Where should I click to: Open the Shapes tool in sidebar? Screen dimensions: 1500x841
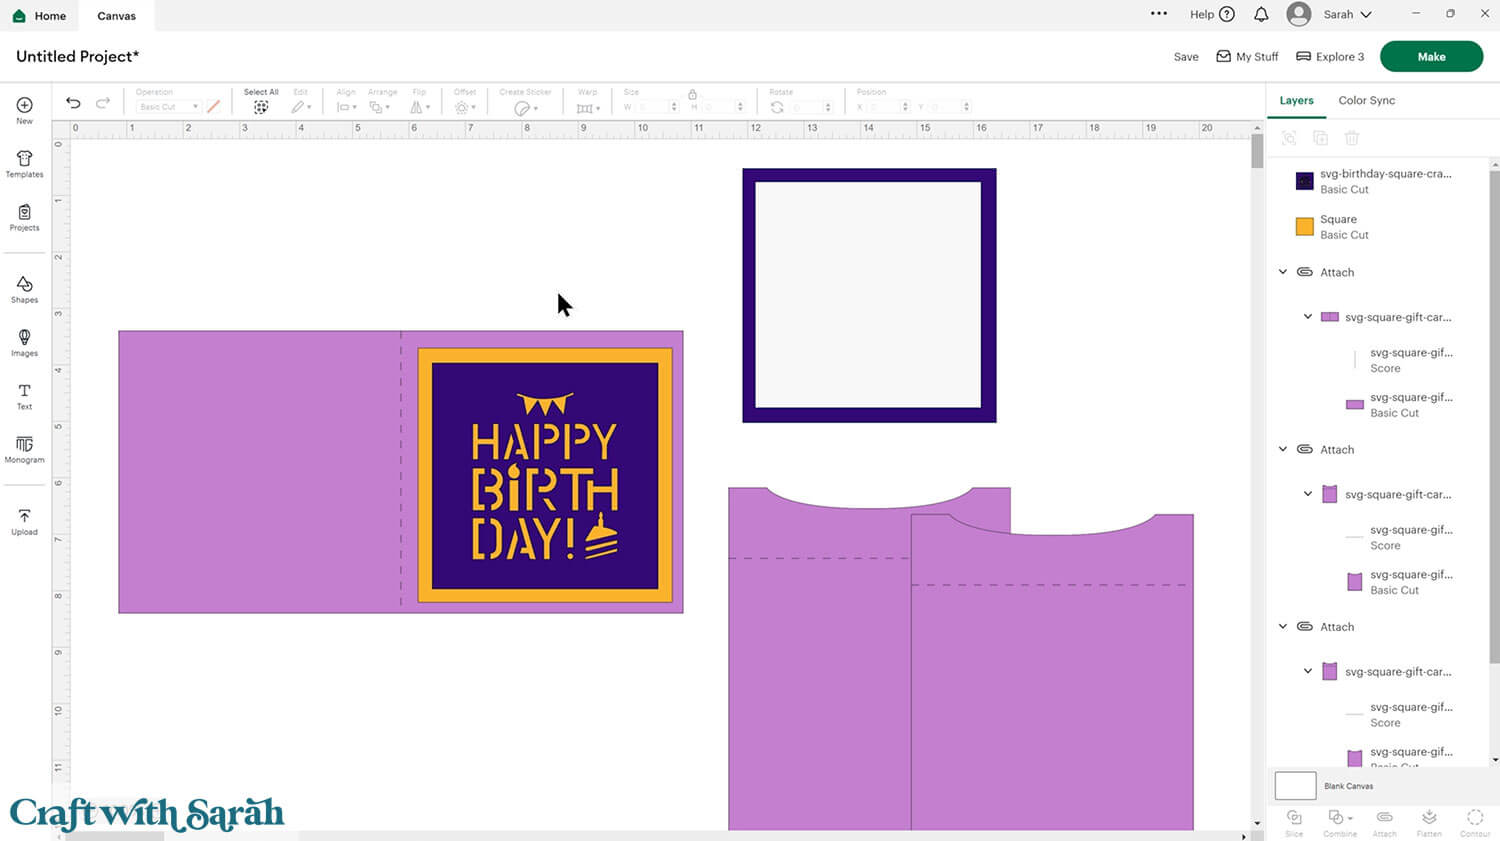pyautogui.click(x=24, y=289)
